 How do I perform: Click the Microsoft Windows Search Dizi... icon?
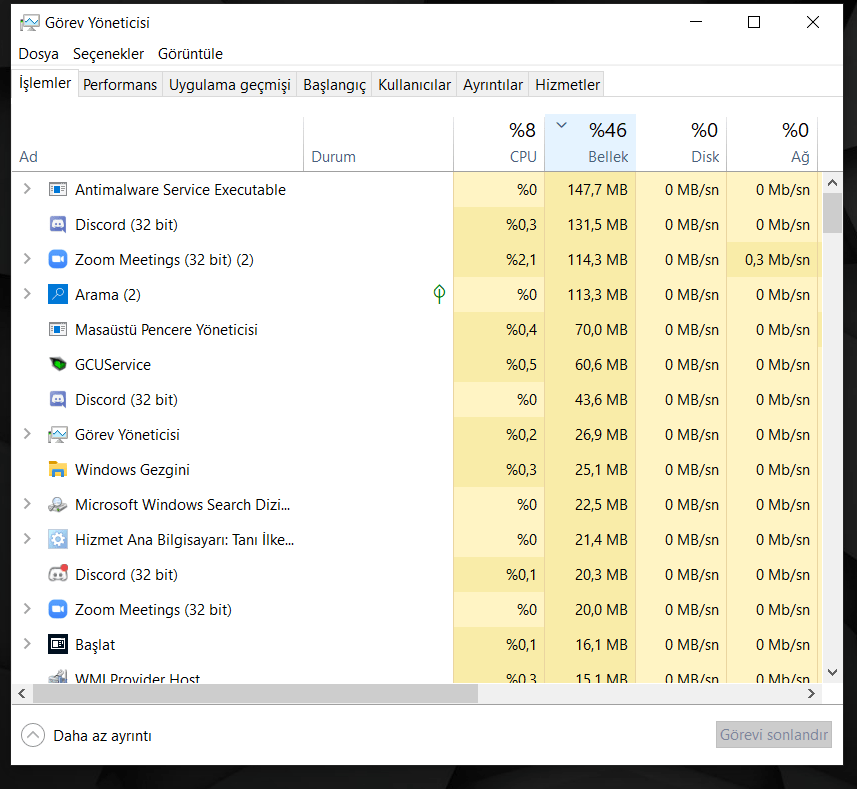tap(58, 504)
